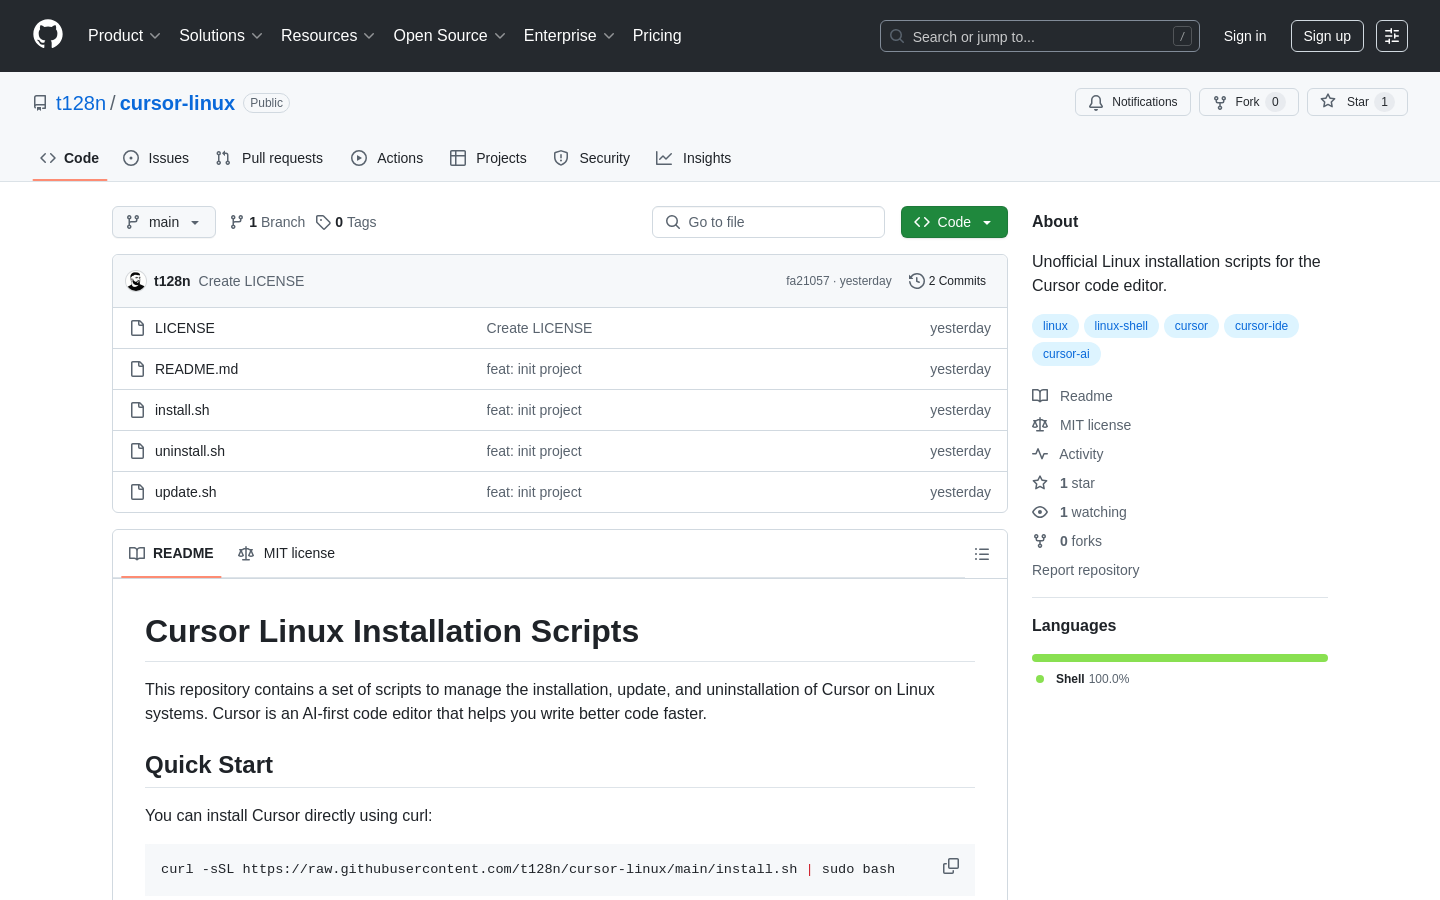Click the t128n avatar in commit row

click(136, 281)
